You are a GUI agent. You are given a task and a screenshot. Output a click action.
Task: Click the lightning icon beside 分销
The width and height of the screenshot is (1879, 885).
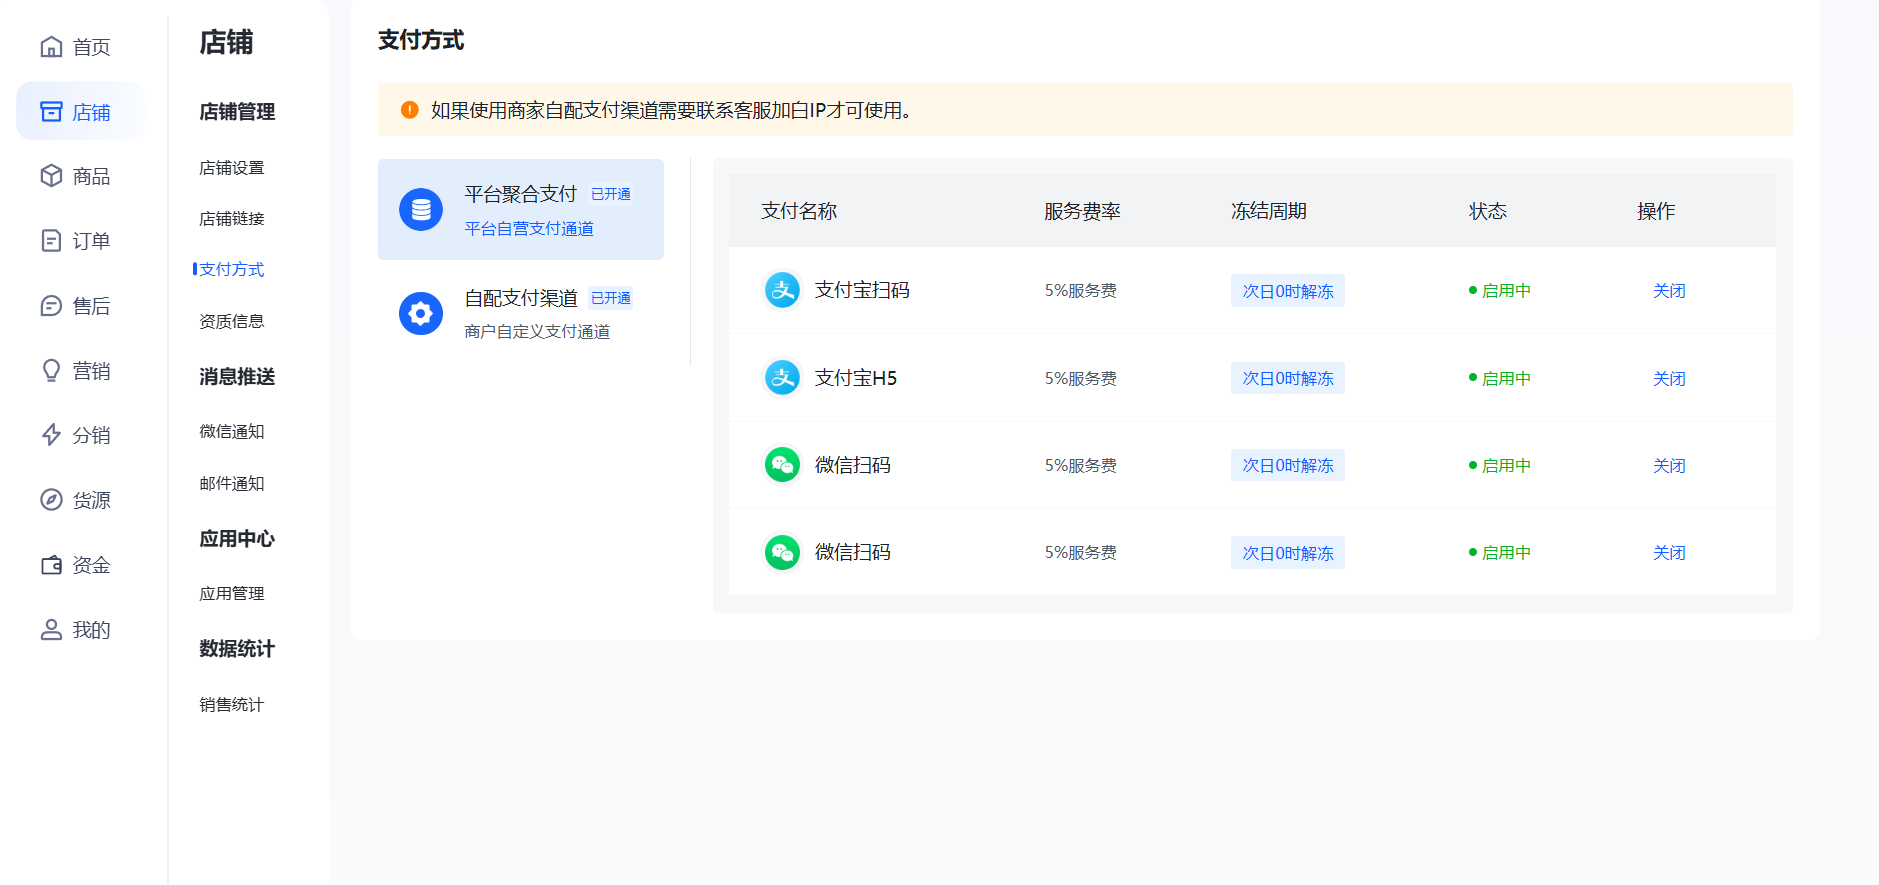(51, 435)
